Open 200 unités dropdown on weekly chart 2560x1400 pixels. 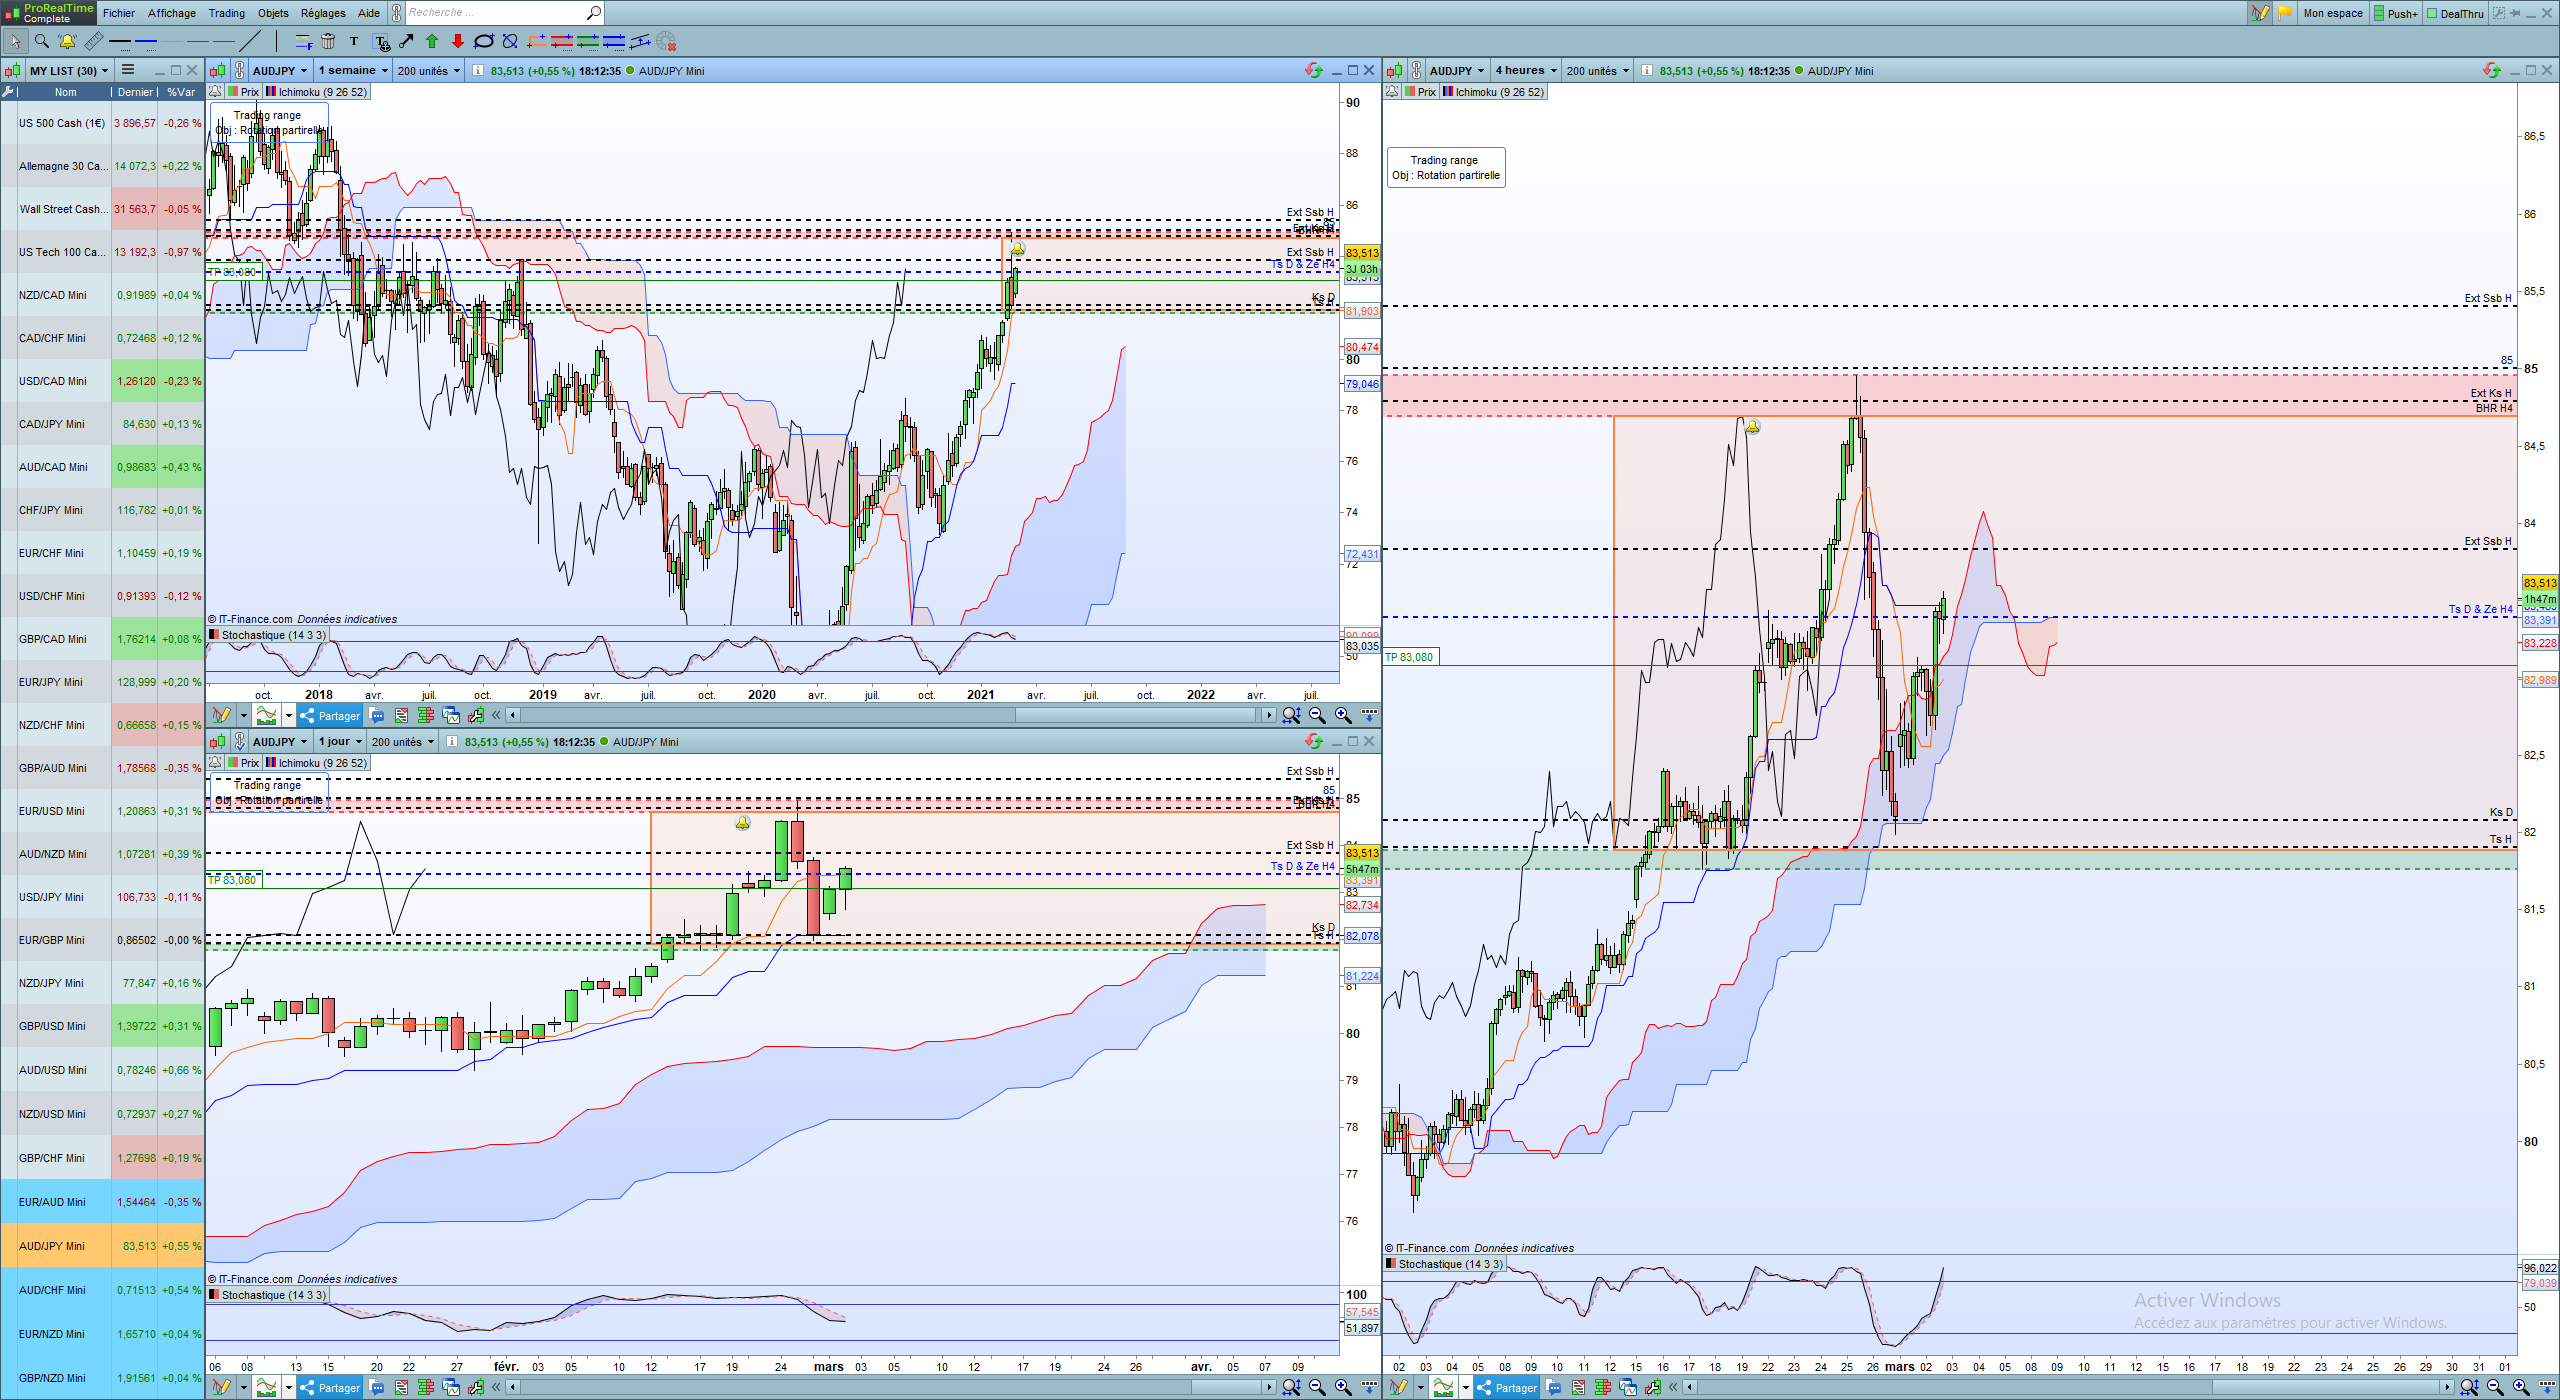point(429,71)
